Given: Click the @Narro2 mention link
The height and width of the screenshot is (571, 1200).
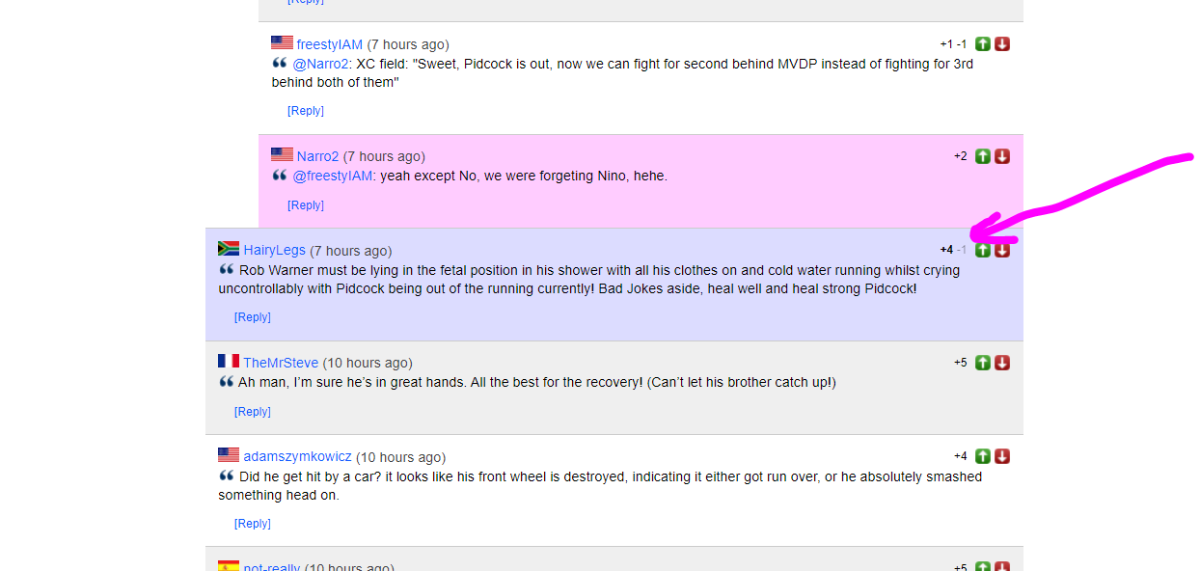Looking at the screenshot, I should 320,64.
